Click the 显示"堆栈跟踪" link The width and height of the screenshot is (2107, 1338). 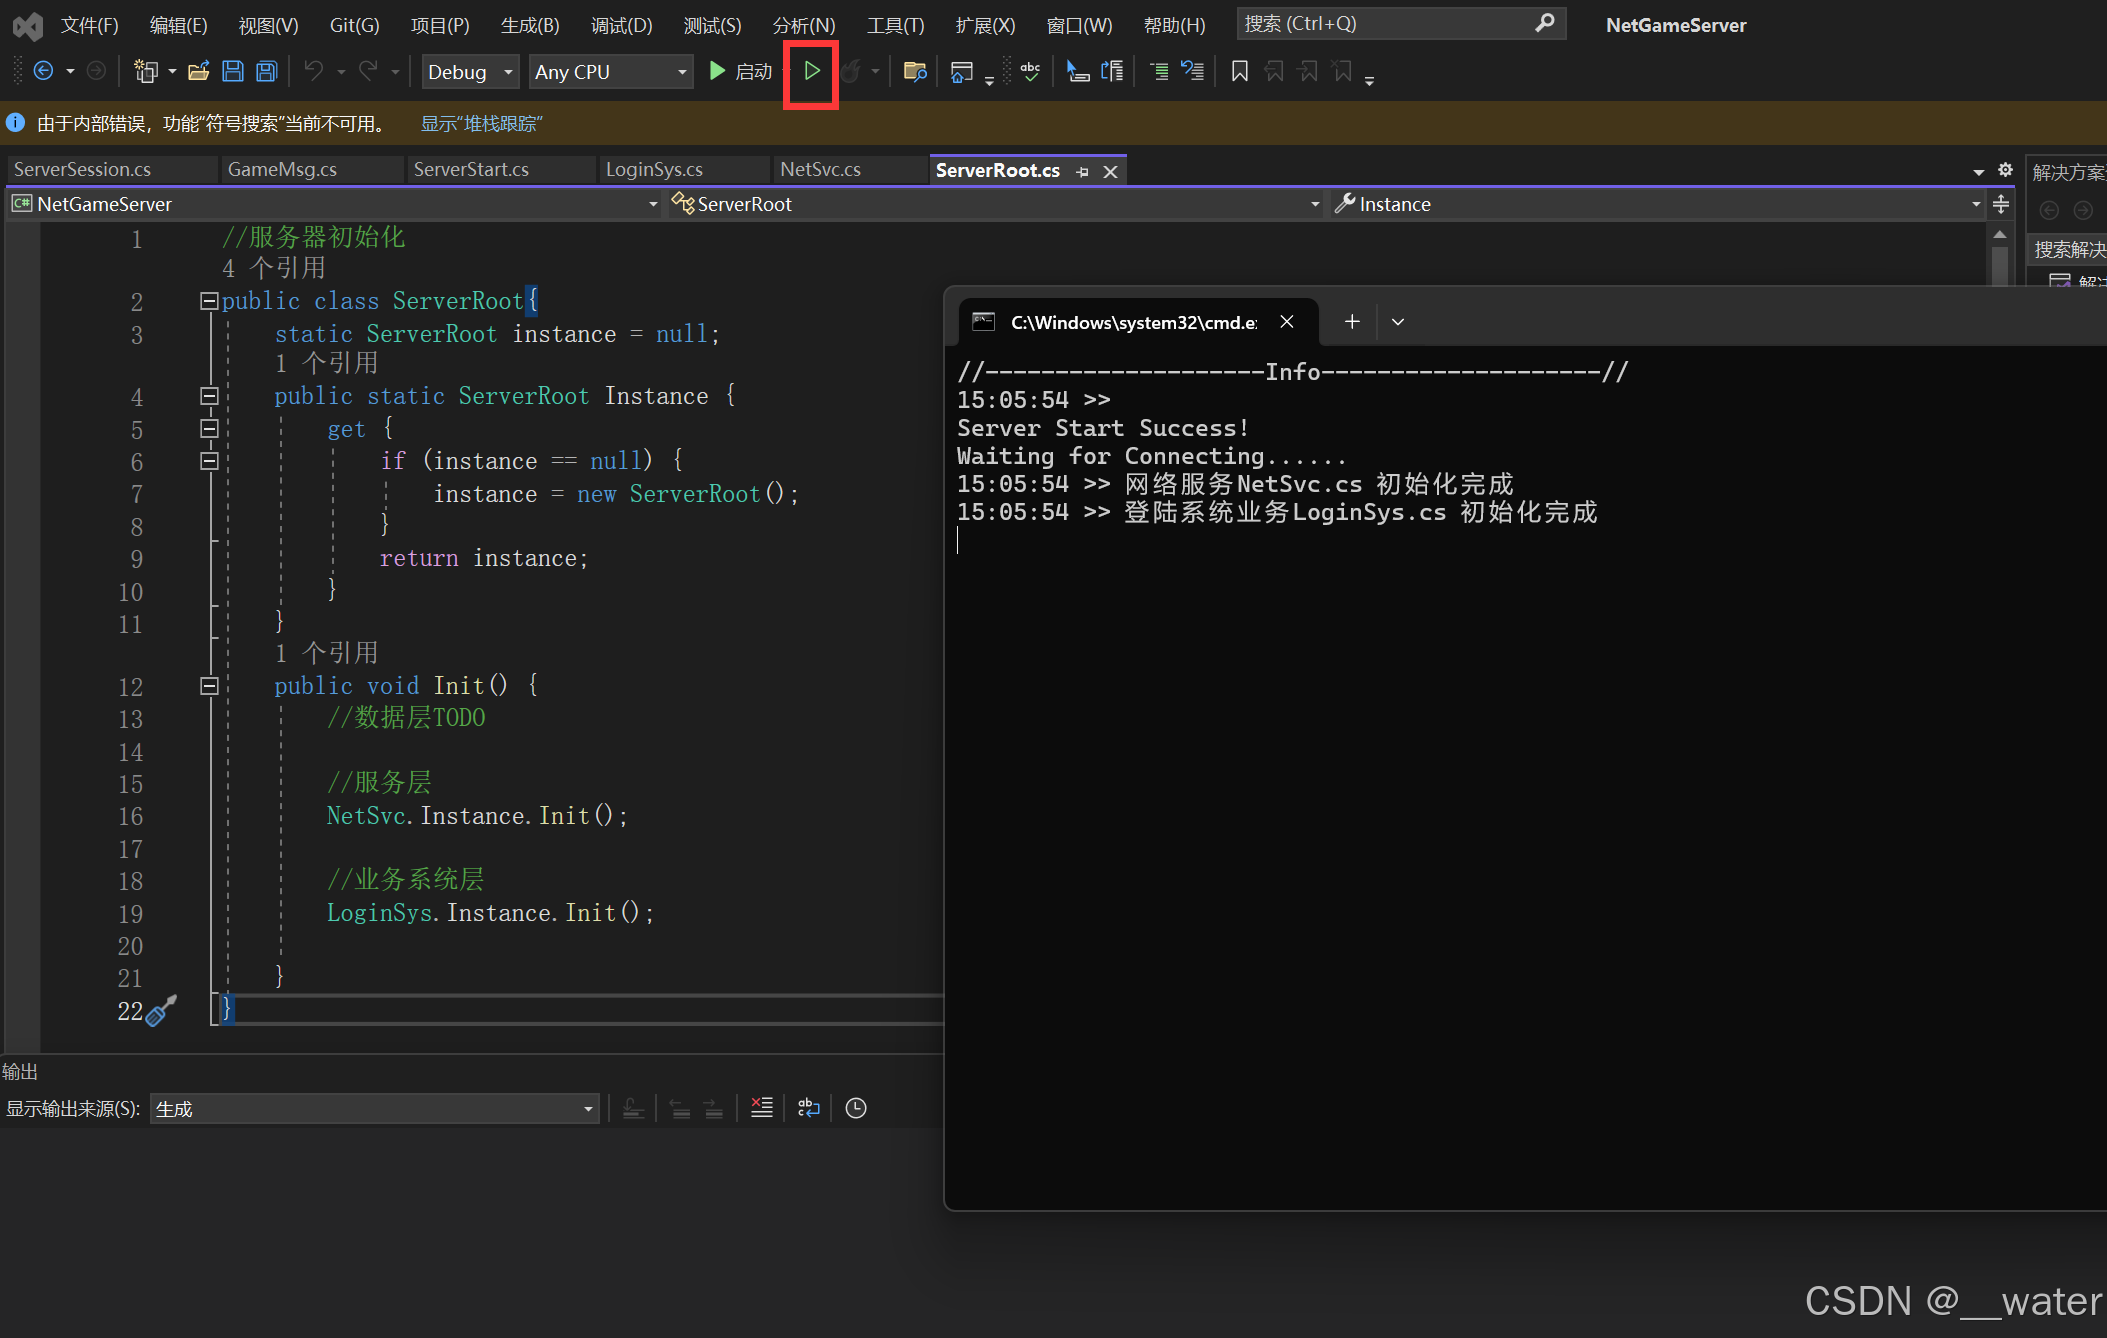481,124
